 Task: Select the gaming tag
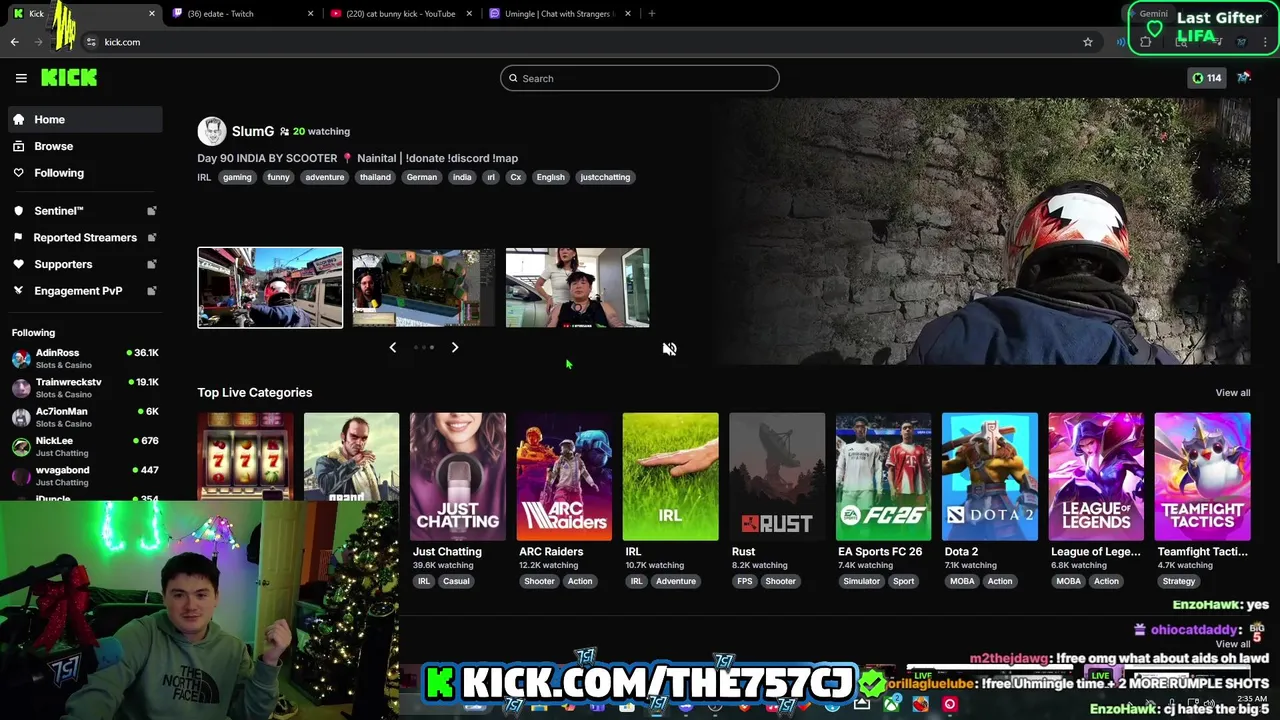click(x=237, y=177)
